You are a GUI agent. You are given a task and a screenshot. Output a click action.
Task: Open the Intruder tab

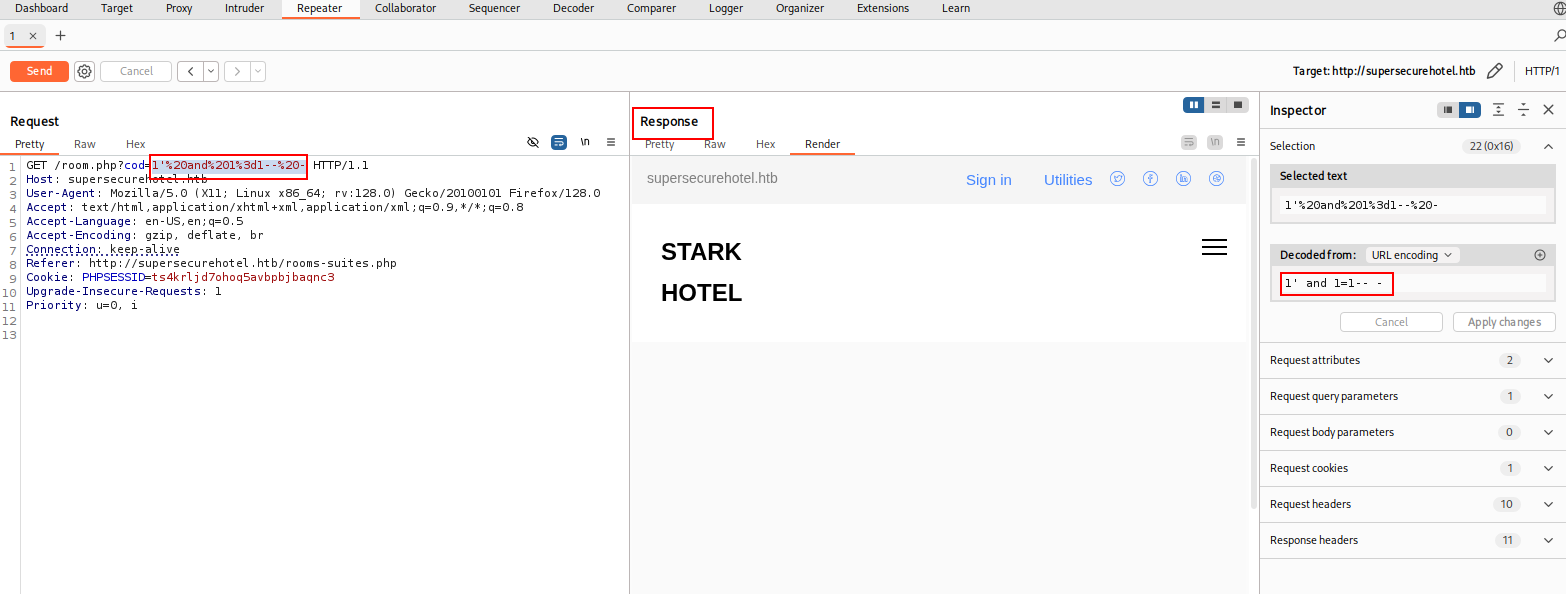click(245, 8)
